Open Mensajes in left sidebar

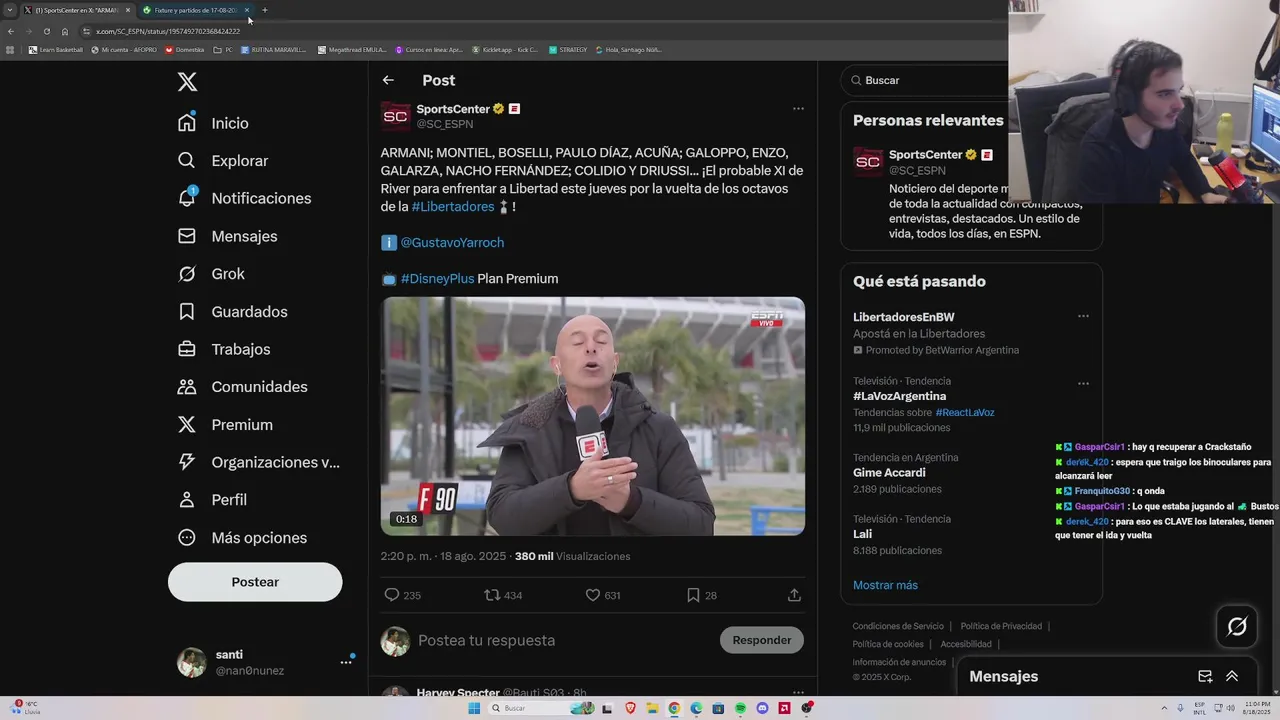point(227,236)
